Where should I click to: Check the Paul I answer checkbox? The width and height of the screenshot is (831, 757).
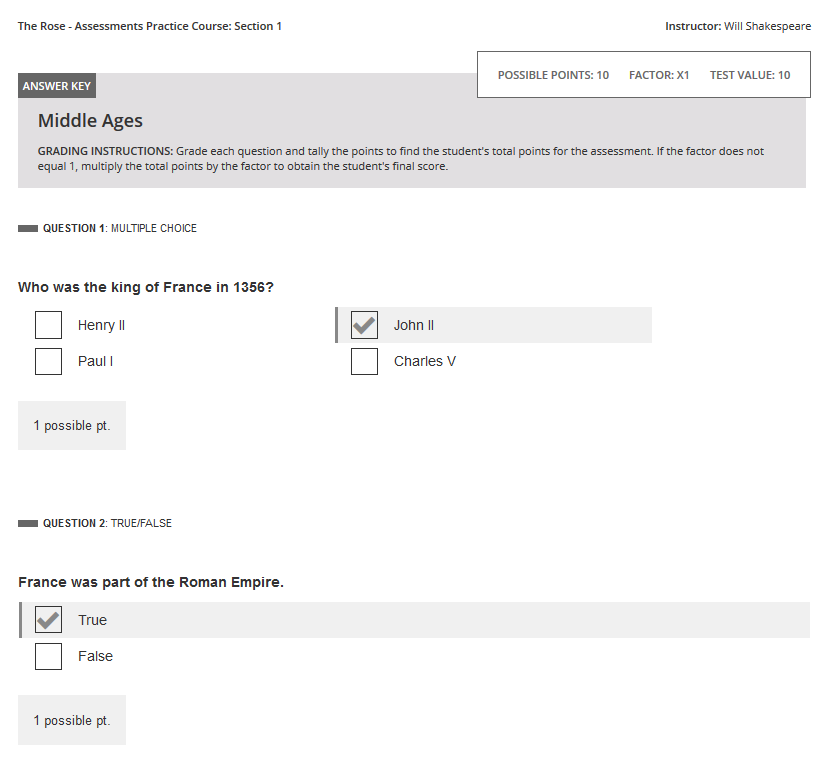[x=48, y=361]
